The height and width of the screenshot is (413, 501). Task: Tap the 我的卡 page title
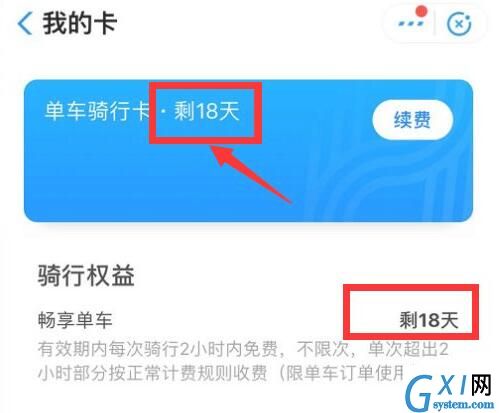[x=79, y=23]
